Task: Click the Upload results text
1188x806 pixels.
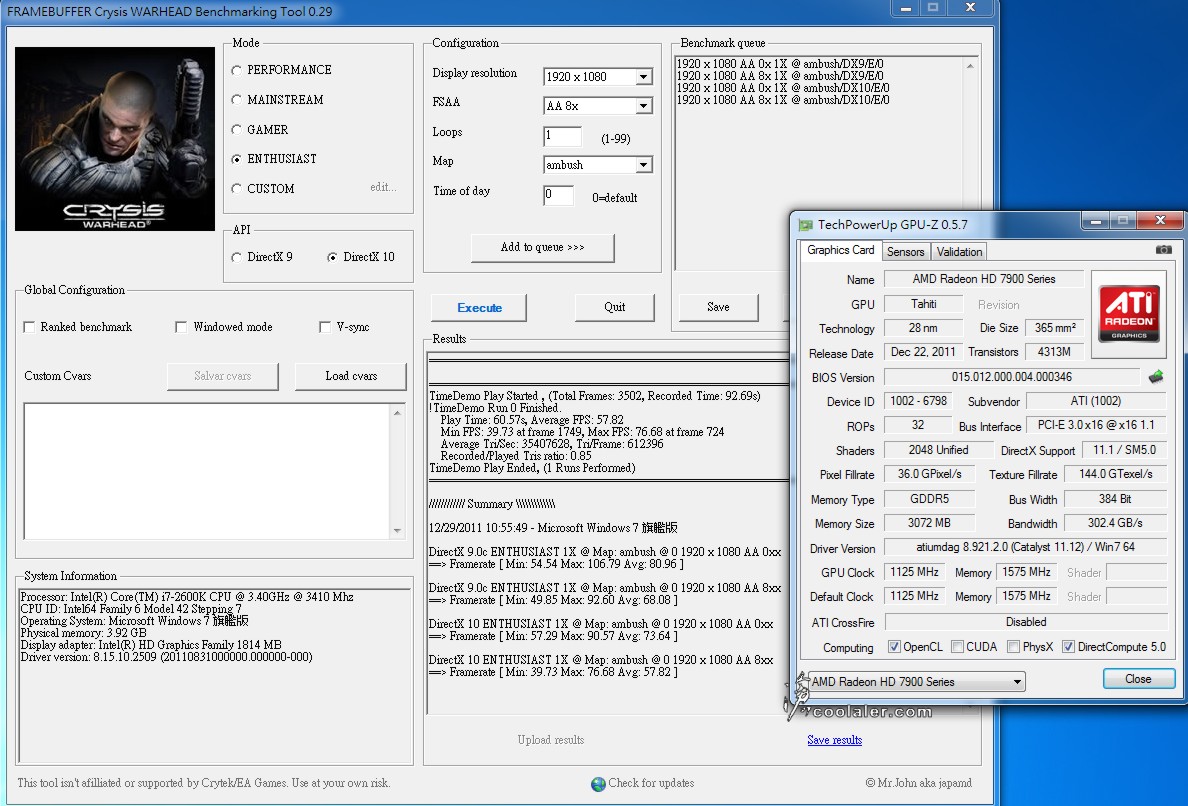Action: (x=551, y=740)
